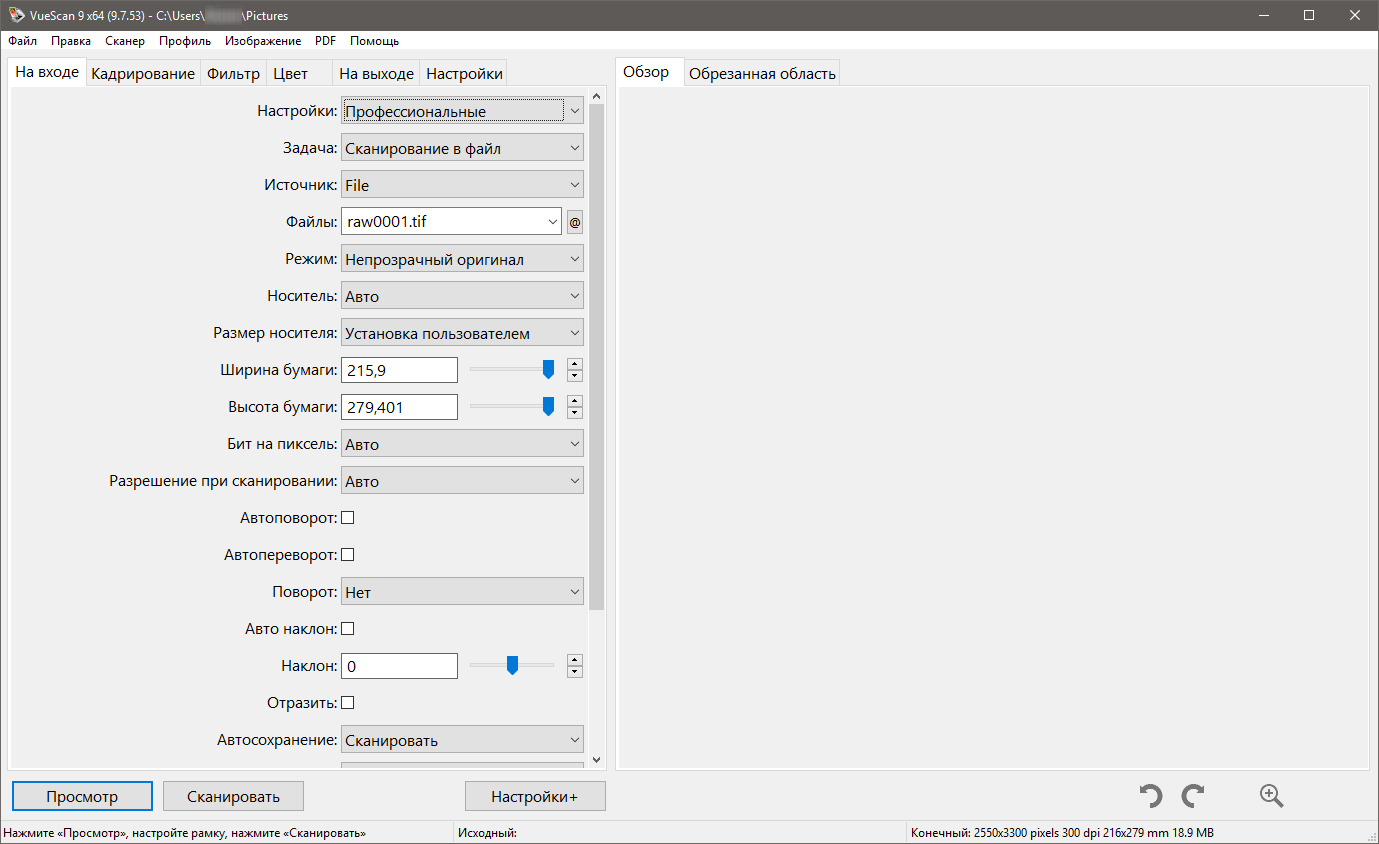Switch to the Кадрирование tab

click(x=143, y=74)
